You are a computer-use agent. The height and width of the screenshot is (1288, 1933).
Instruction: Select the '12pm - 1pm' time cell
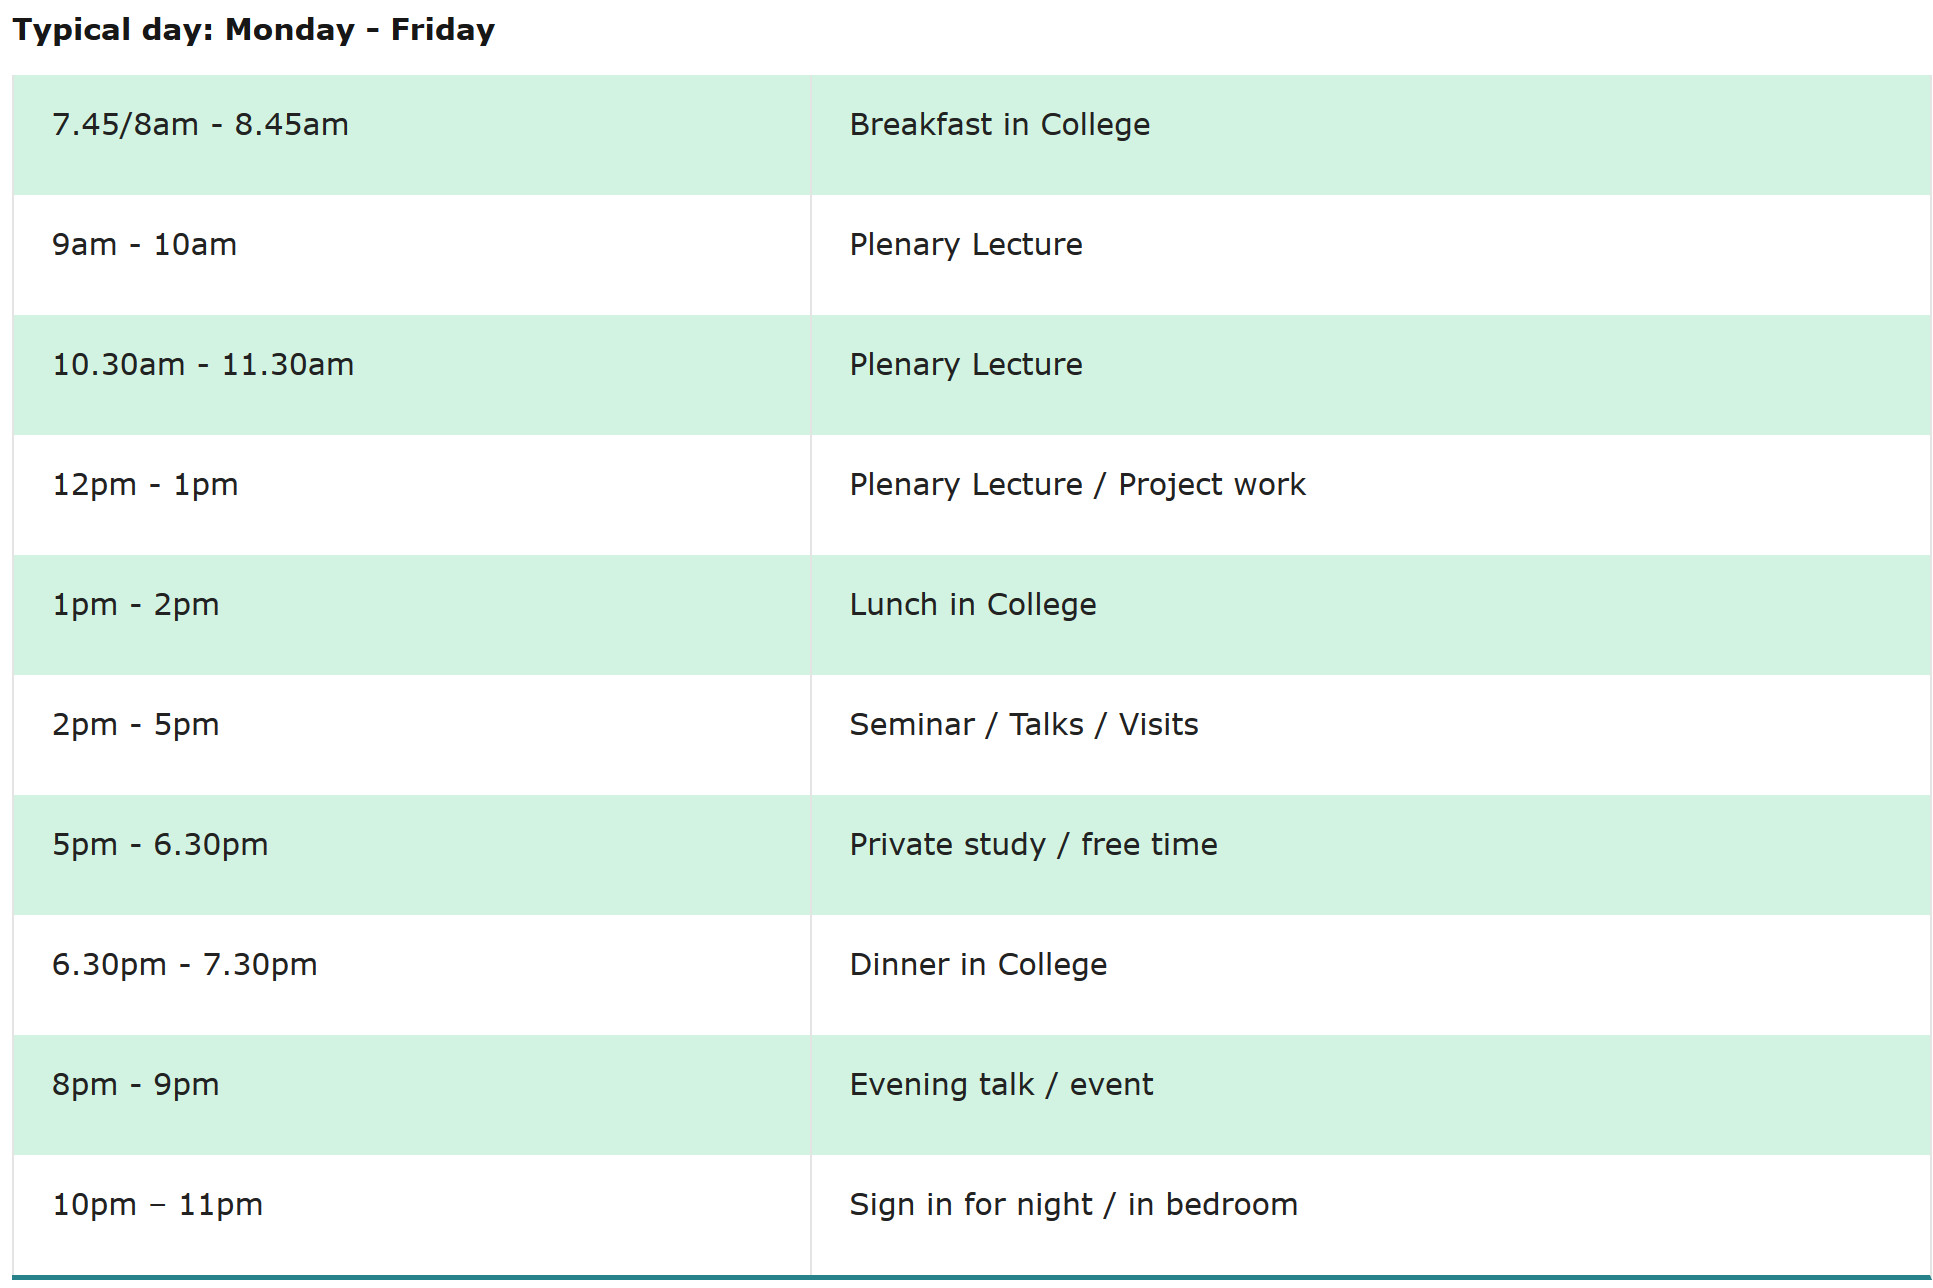pyautogui.click(x=411, y=495)
